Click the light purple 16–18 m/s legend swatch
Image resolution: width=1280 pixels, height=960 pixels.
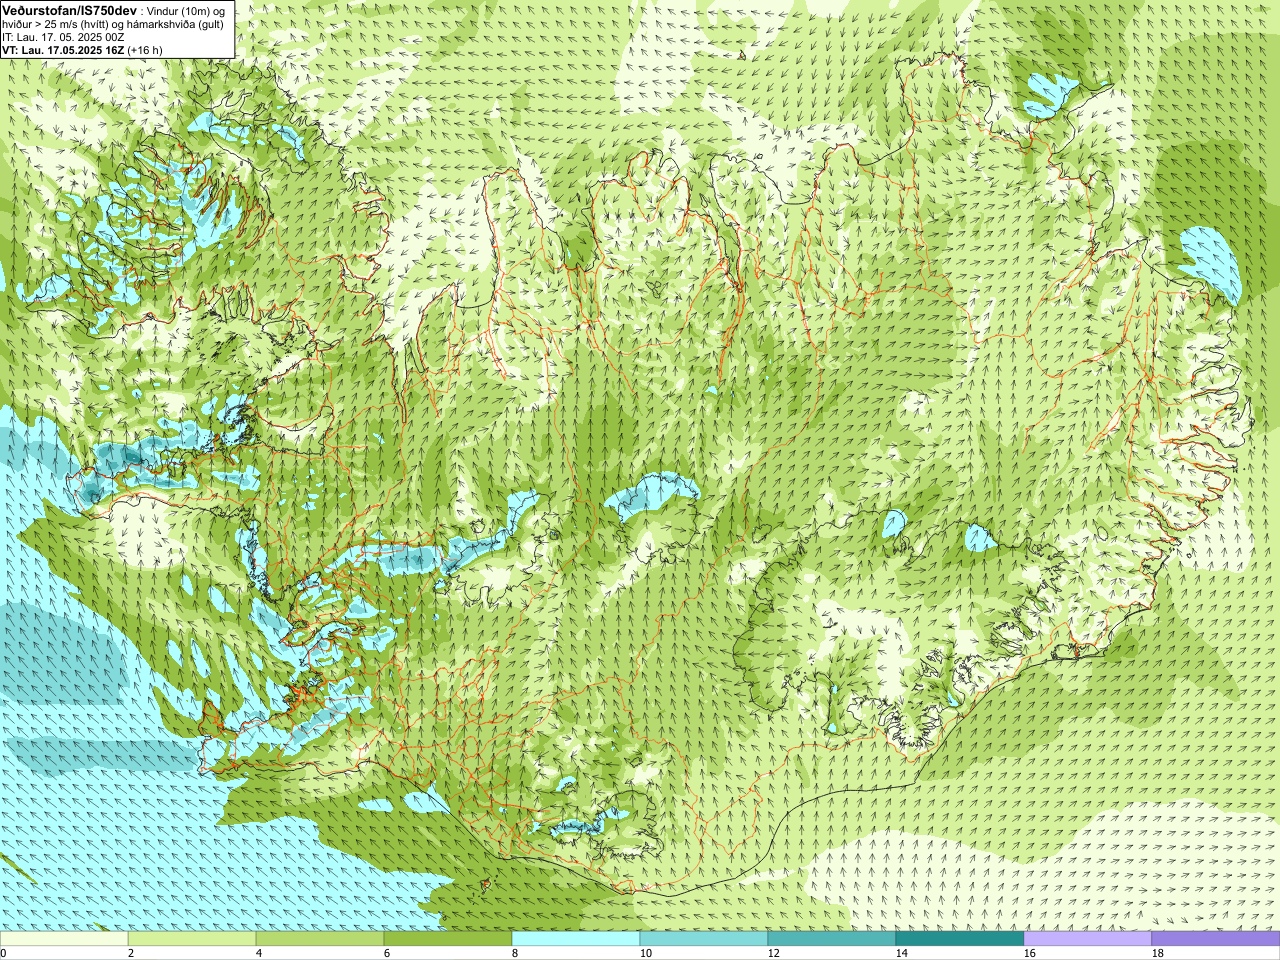click(1088, 939)
